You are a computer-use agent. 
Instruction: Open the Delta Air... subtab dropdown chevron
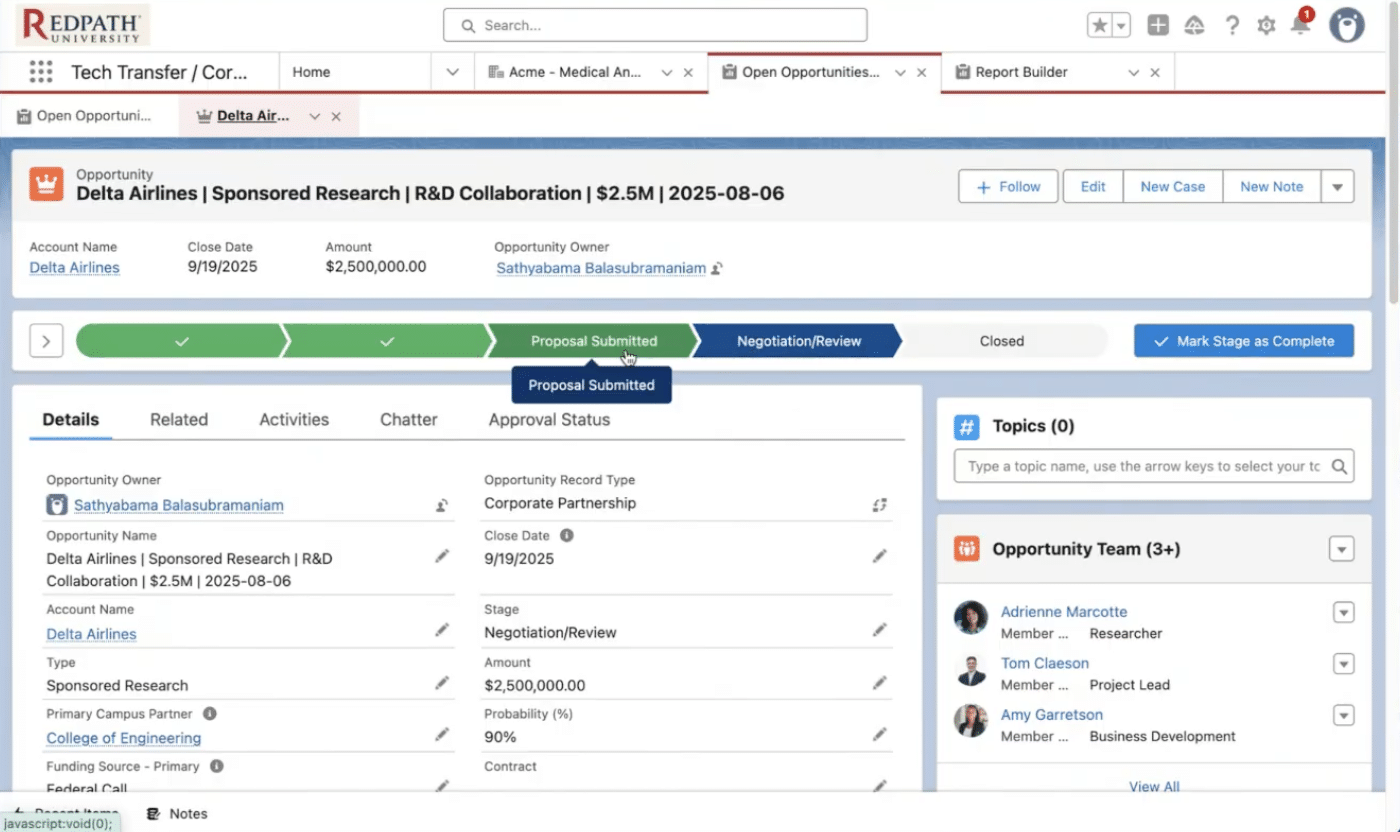pos(314,116)
